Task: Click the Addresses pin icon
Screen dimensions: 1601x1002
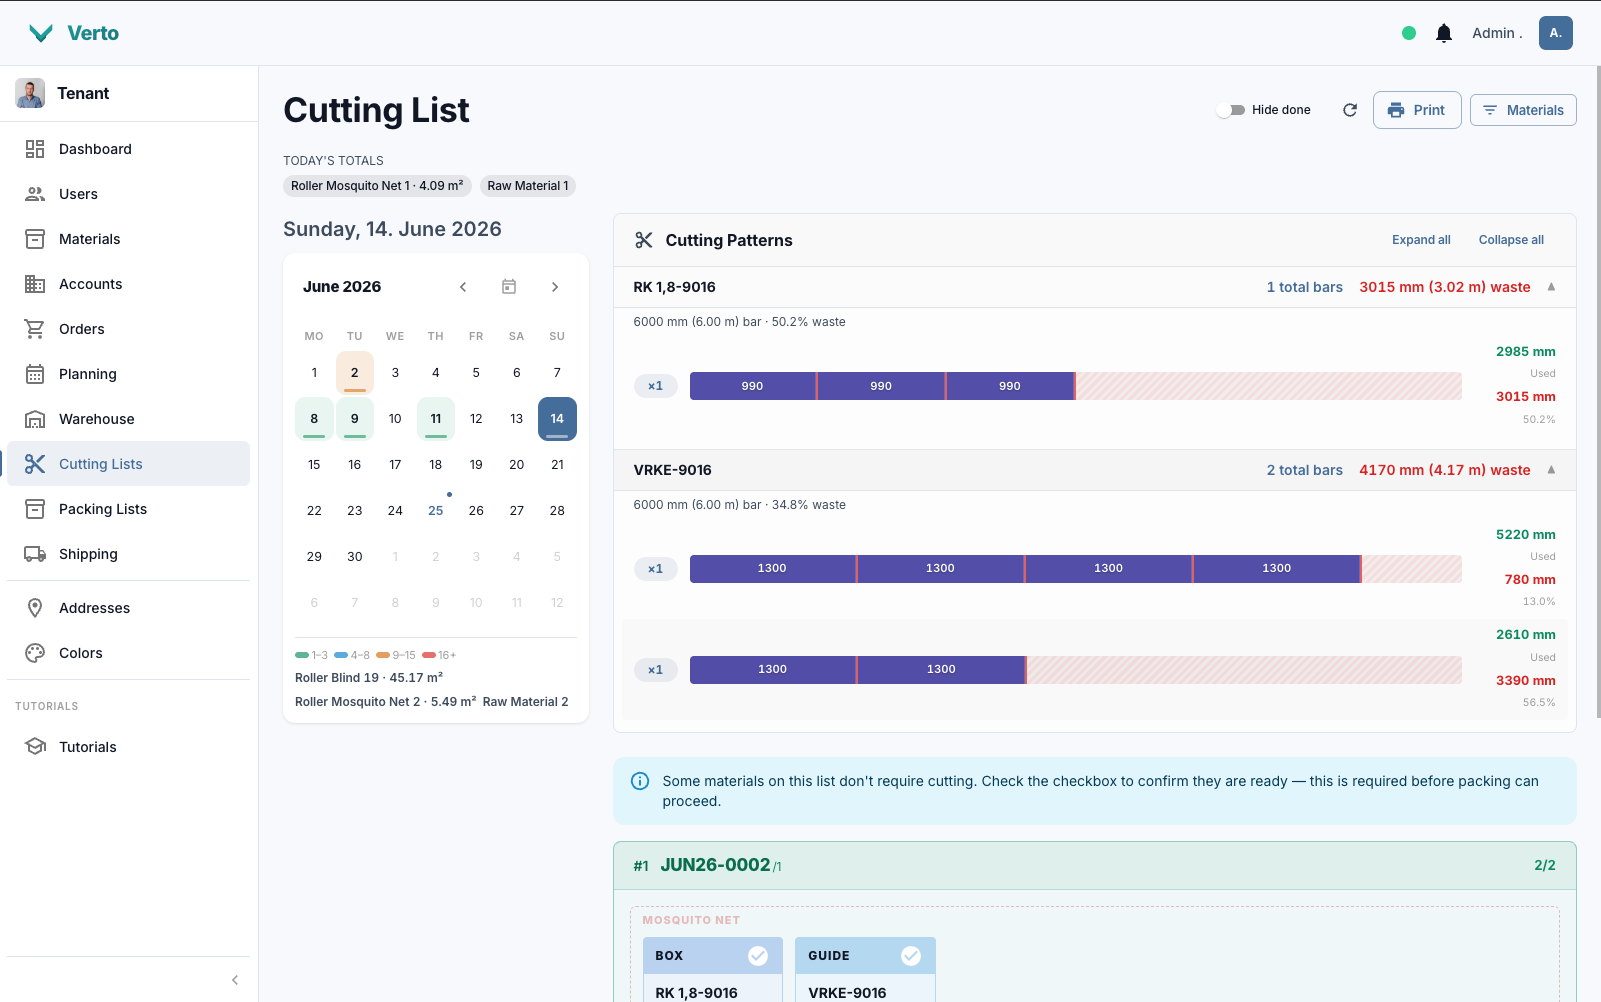Action: pyautogui.click(x=35, y=608)
